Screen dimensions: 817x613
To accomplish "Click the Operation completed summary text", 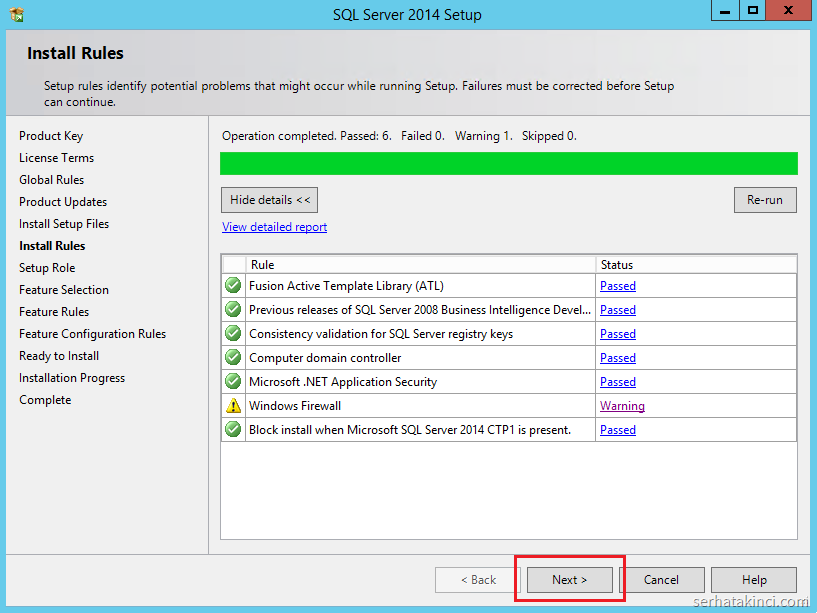I will tap(399, 136).
